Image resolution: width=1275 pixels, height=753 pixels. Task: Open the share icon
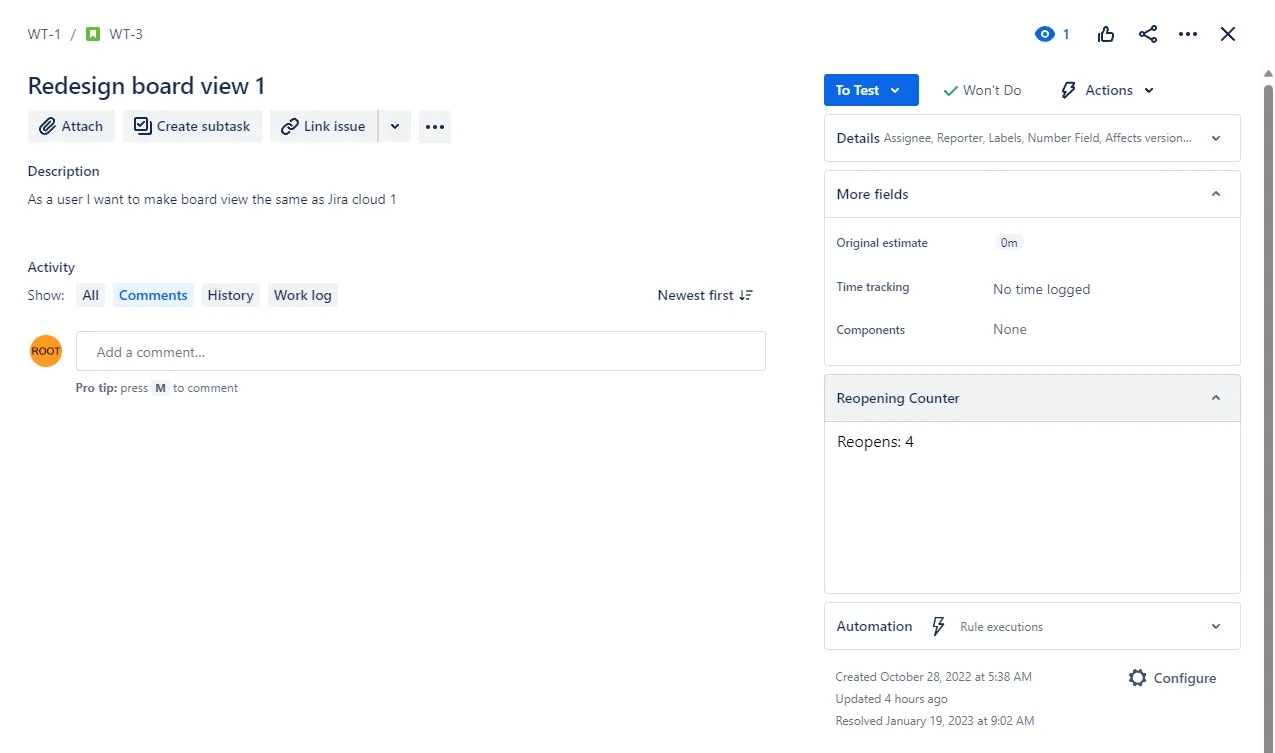click(x=1148, y=34)
